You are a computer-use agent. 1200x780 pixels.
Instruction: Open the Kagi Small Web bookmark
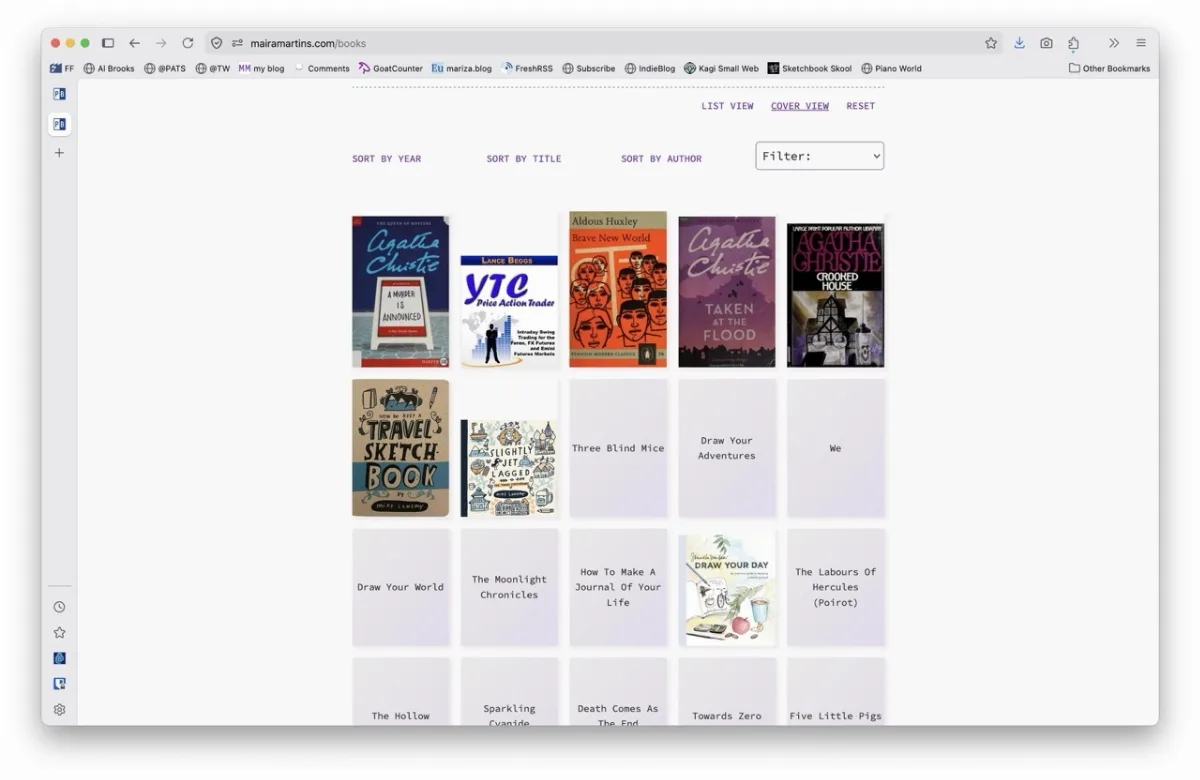click(721, 69)
